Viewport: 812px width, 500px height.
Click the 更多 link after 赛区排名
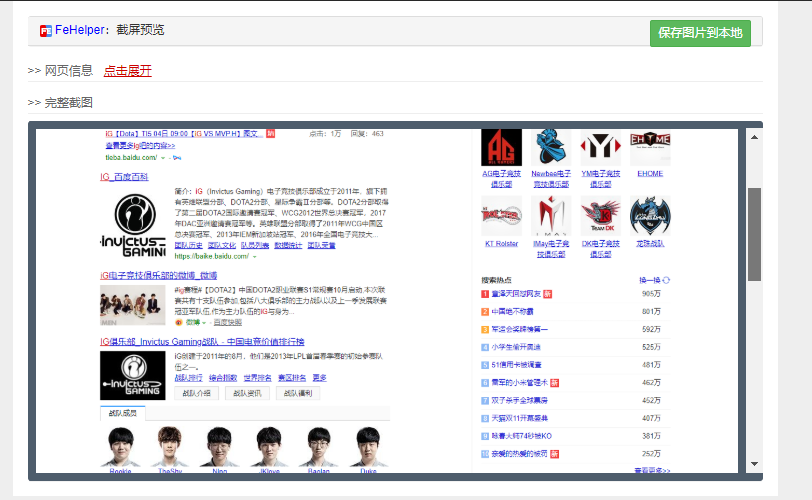320,378
